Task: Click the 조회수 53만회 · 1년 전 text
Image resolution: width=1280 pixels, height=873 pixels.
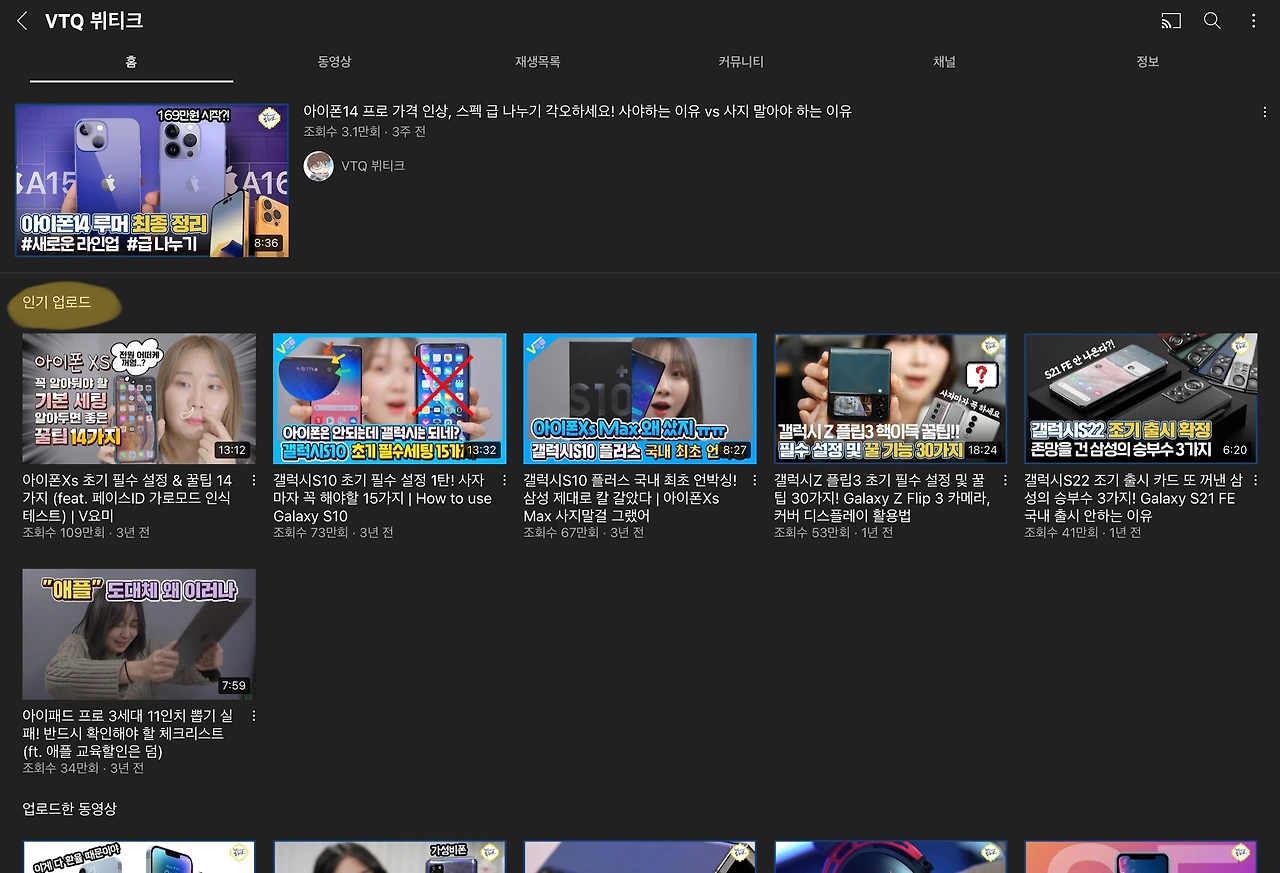Action: [x=834, y=533]
